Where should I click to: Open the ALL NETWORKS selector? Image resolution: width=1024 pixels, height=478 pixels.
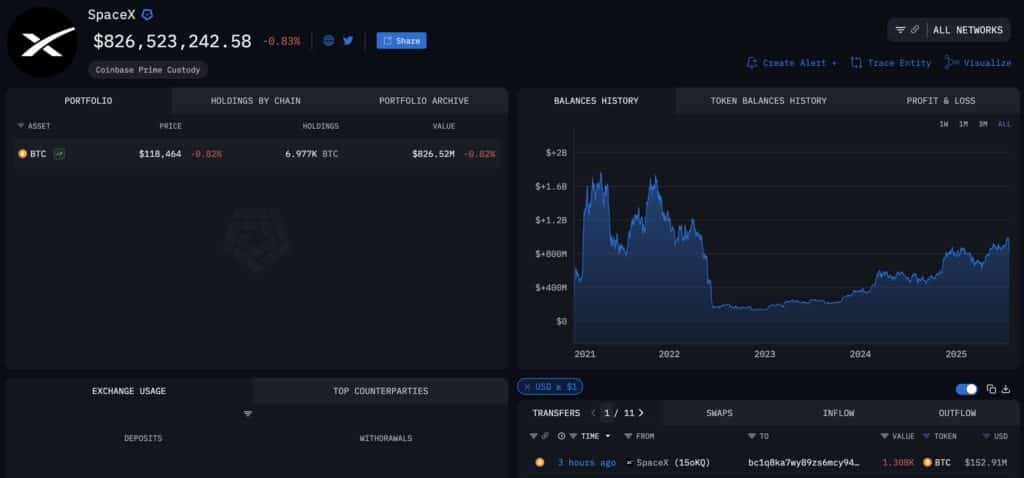(x=968, y=30)
